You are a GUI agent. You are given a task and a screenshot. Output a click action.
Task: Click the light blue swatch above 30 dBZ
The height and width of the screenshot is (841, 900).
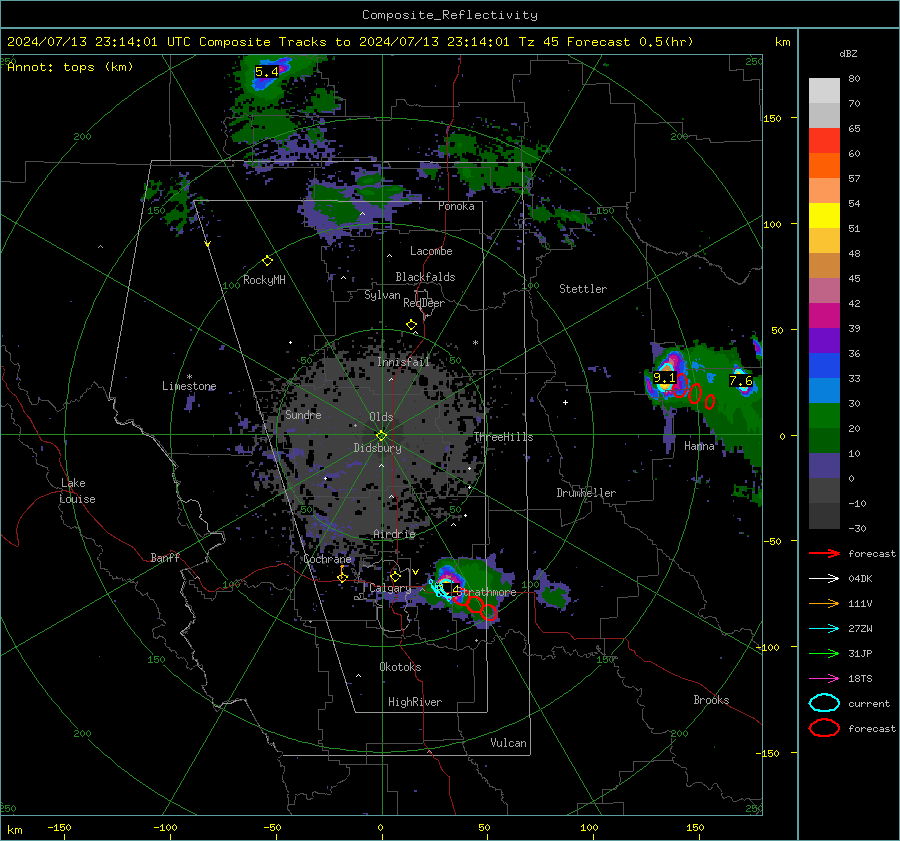[x=824, y=390]
